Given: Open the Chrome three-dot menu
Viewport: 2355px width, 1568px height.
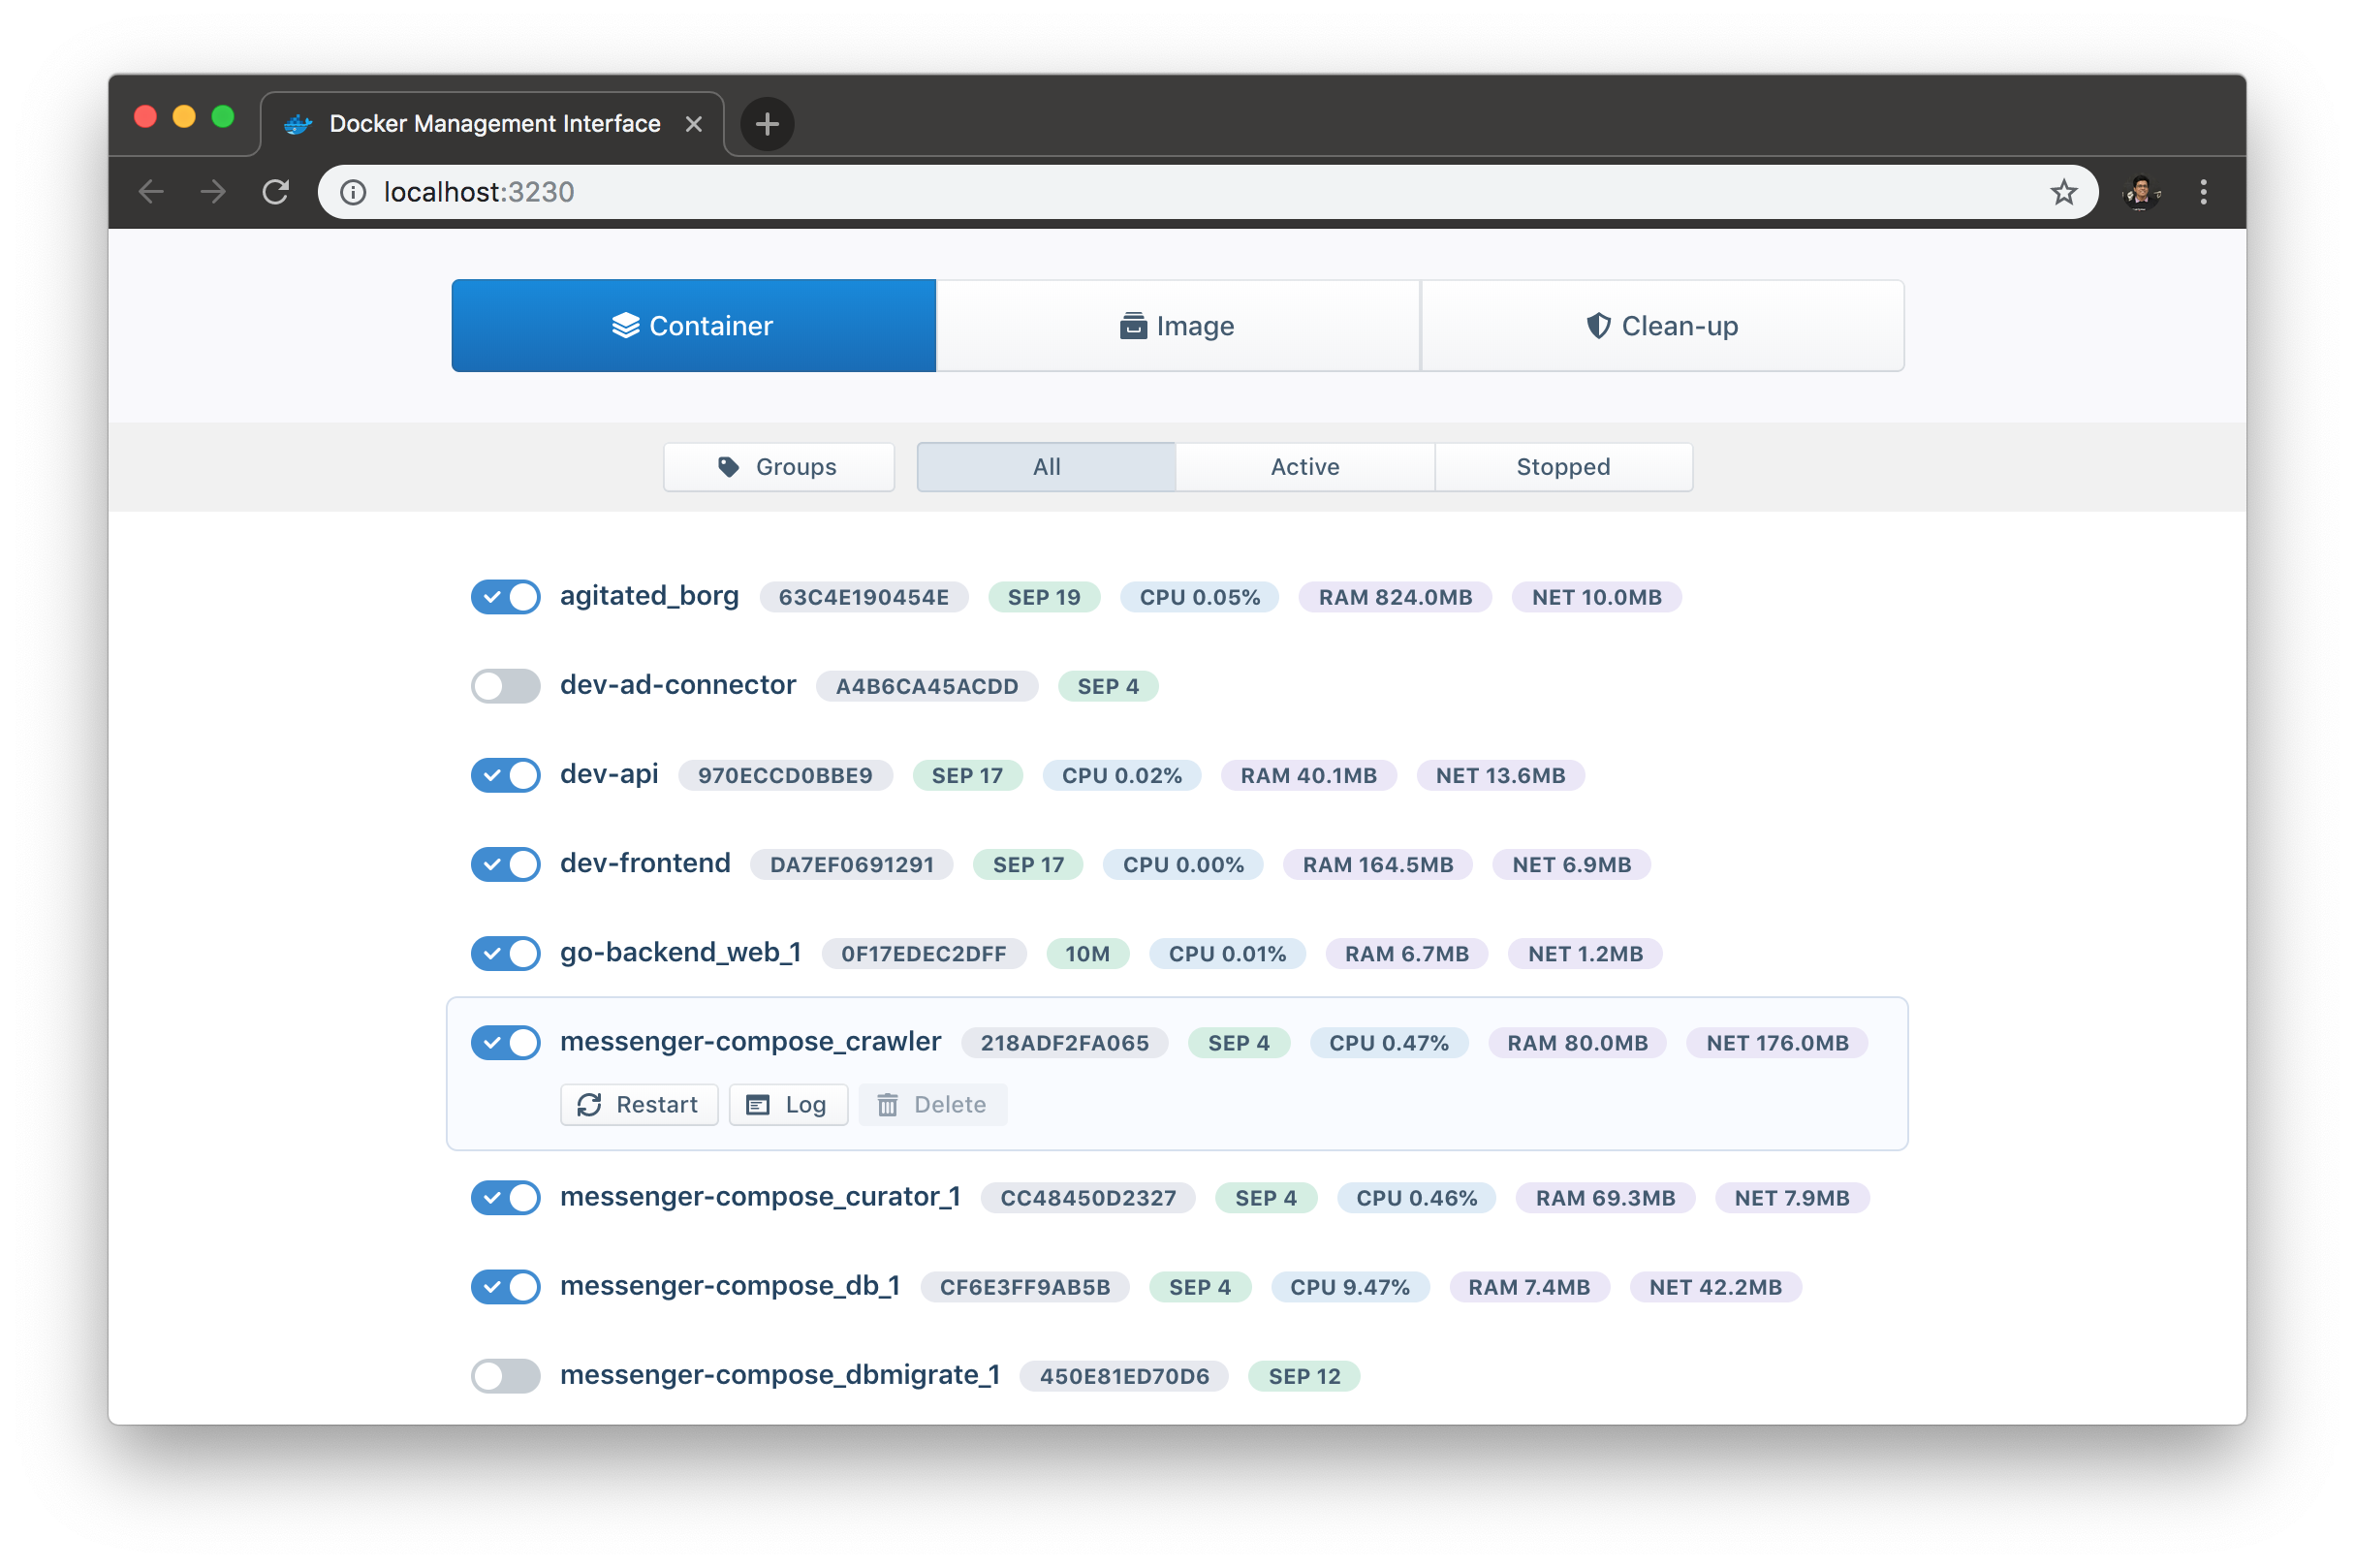Looking at the screenshot, I should tap(2203, 192).
